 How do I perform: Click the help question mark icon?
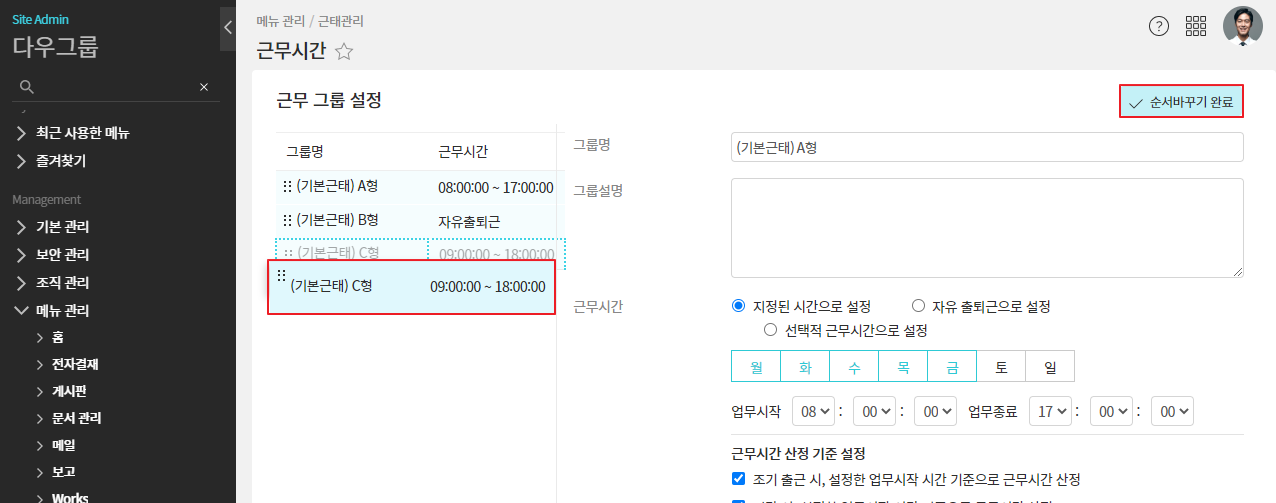pyautogui.click(x=1159, y=26)
